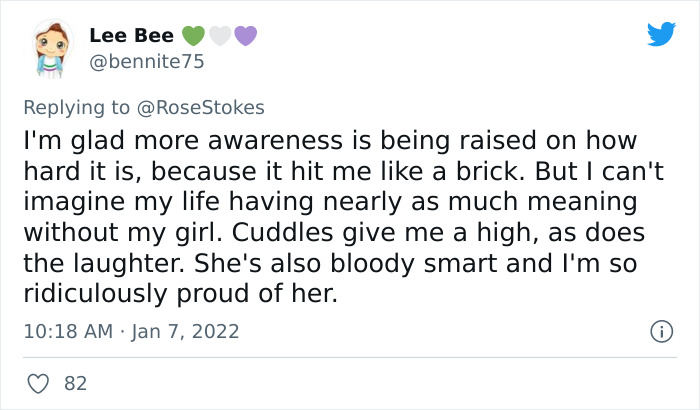Image resolution: width=700 pixels, height=410 pixels.
Task: Click the green heart emoji after Lee Bee
Action: tap(192, 36)
